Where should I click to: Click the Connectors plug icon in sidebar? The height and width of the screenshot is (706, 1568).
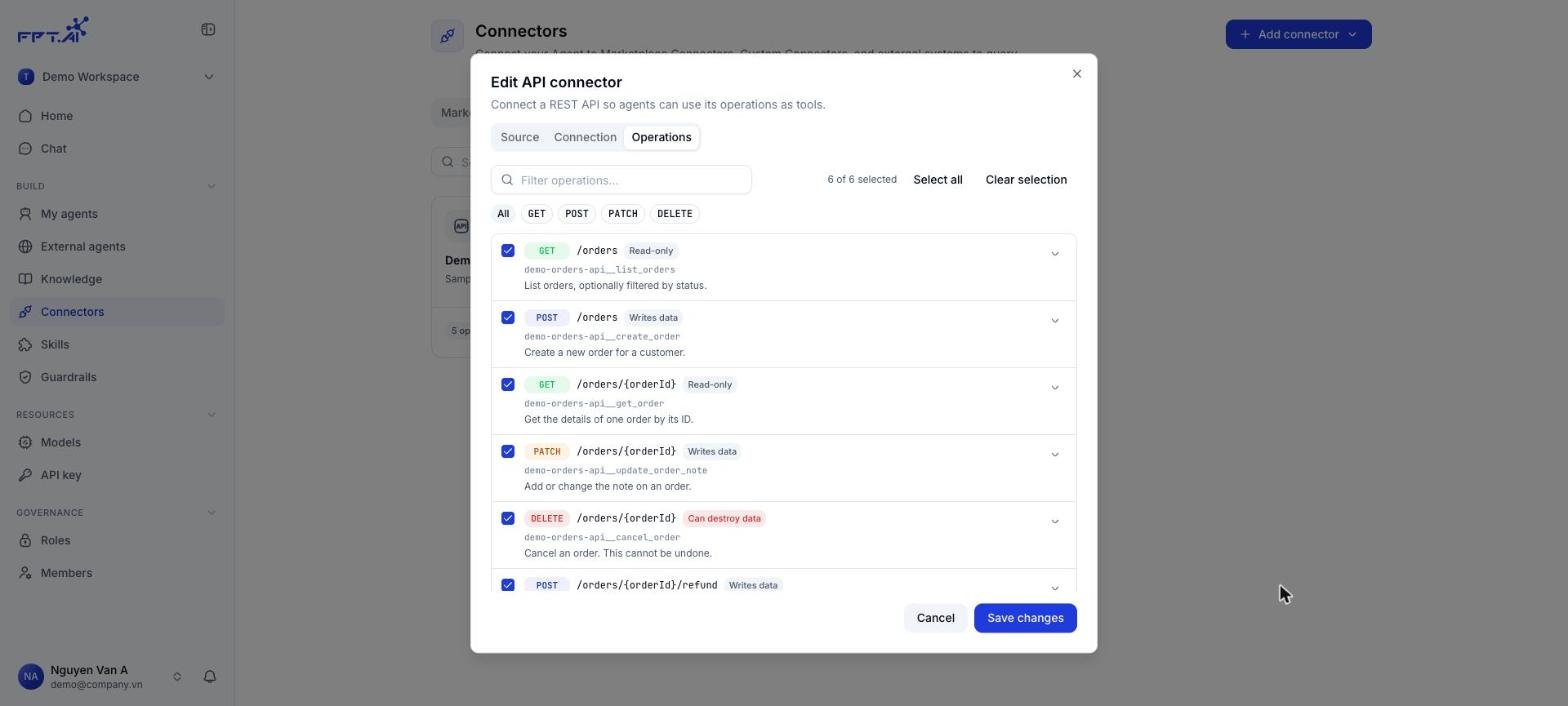click(26, 312)
